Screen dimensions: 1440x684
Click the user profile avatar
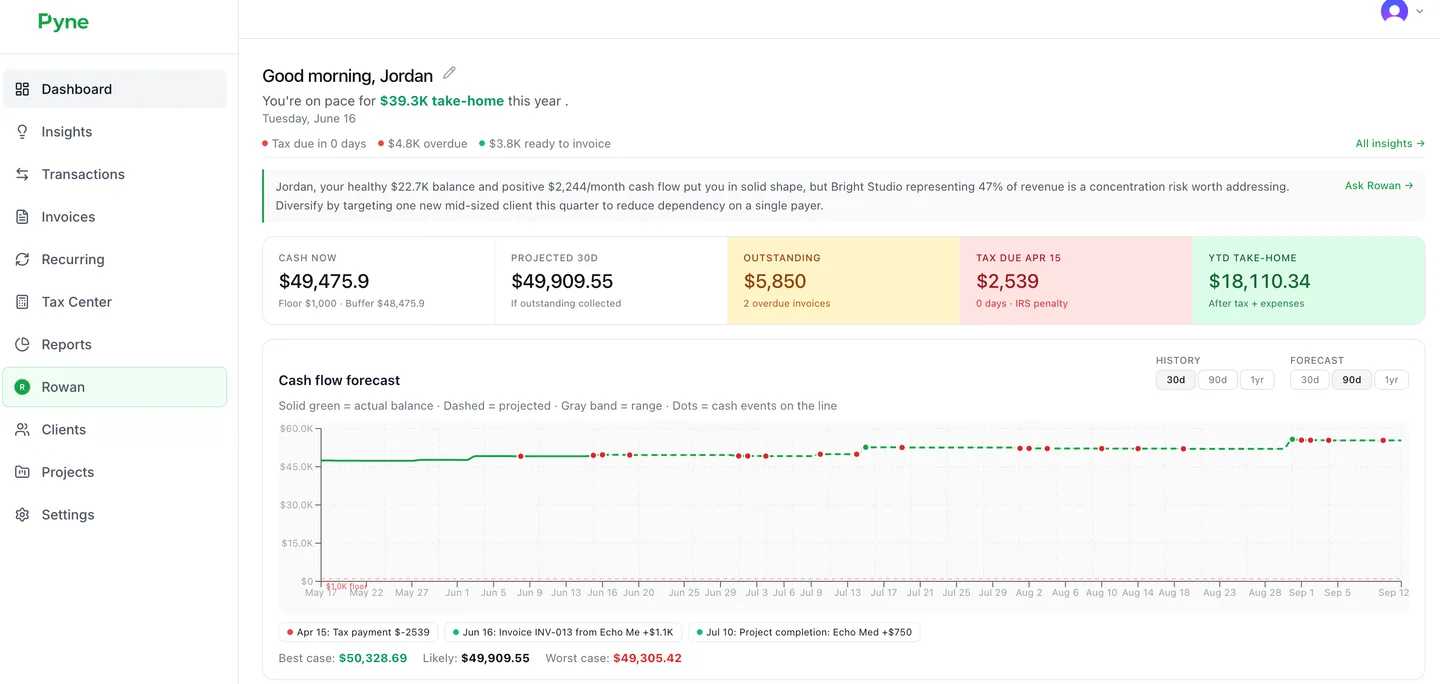[1394, 11]
